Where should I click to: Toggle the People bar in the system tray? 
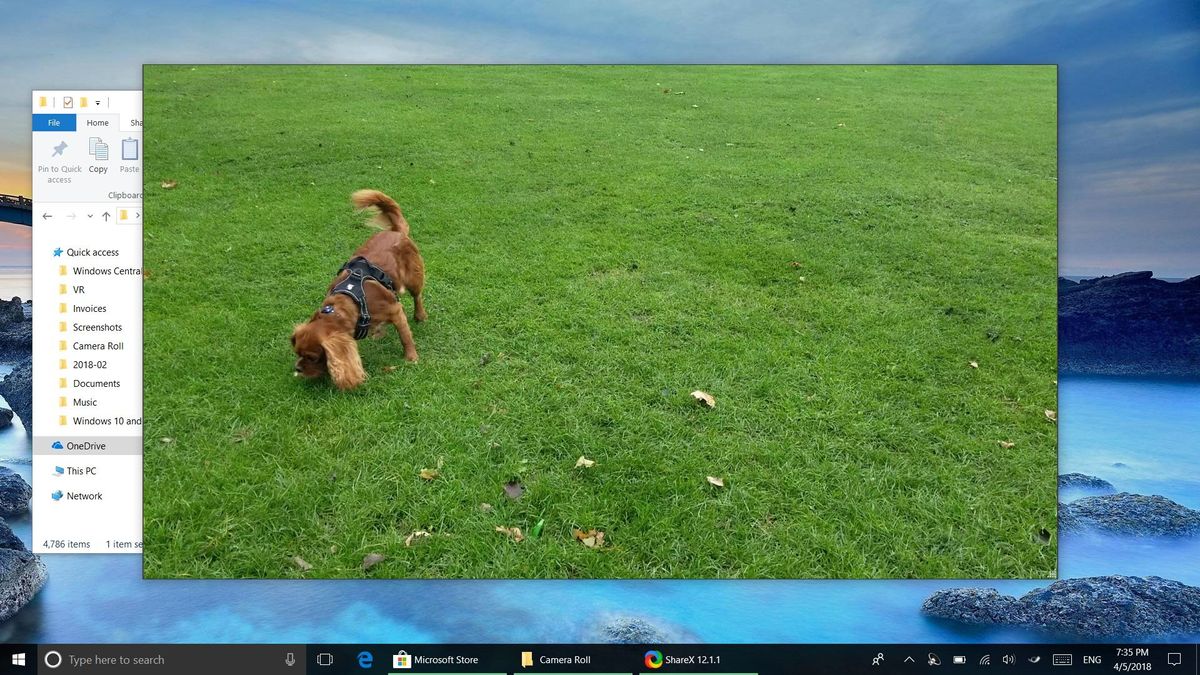tap(877, 659)
